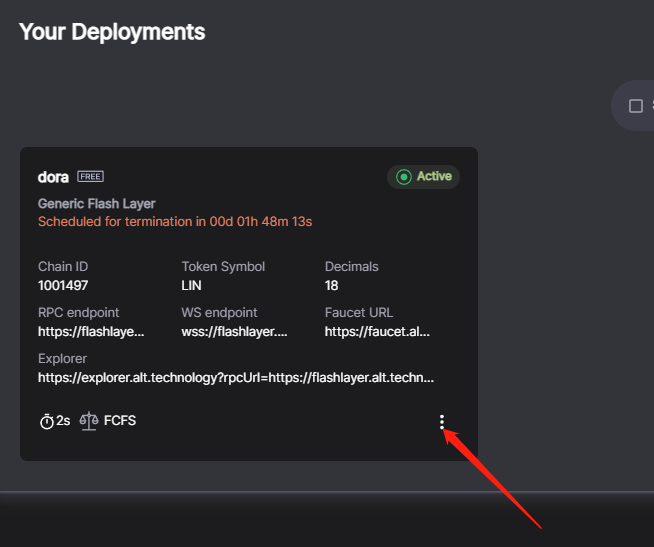Click the WS endpoint label
Screen dimensions: 654x547
point(219,313)
